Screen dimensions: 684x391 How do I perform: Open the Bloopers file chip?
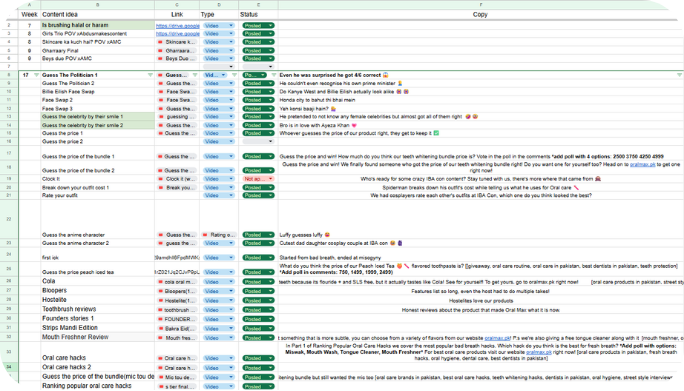pyautogui.click(x=177, y=291)
